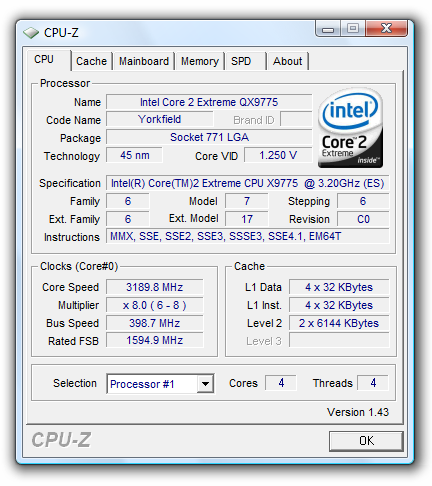Viewport: 432px width, 486px height.
Task: Minimize the CPU-Z window
Action: coord(328,29)
